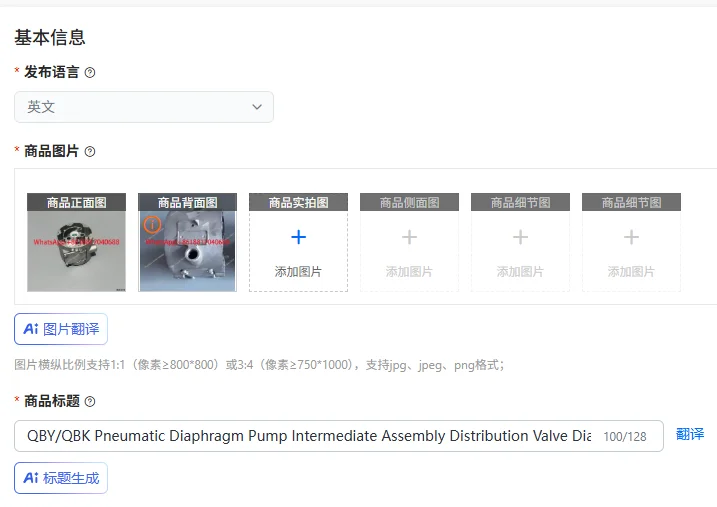The image size is (717, 507).
Task: Click the 商品侧面图 slot header label
Action: click(409, 202)
